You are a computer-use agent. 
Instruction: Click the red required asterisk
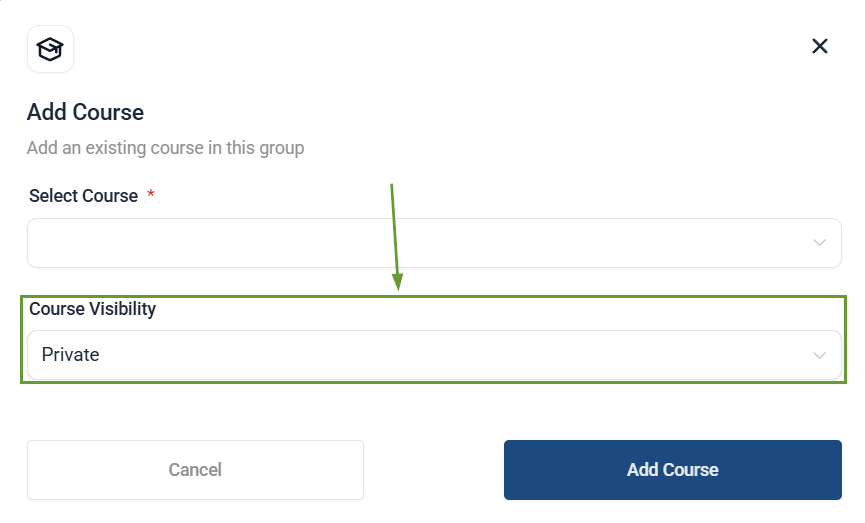click(151, 195)
